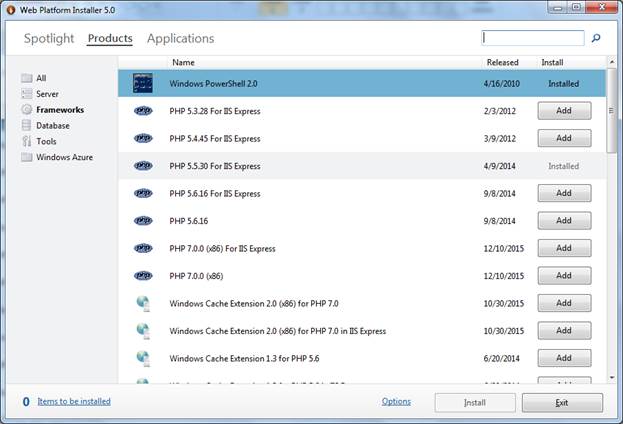
Task: Add Windows Cache Extension 2.0 for PHP 7.0
Action: tap(564, 303)
